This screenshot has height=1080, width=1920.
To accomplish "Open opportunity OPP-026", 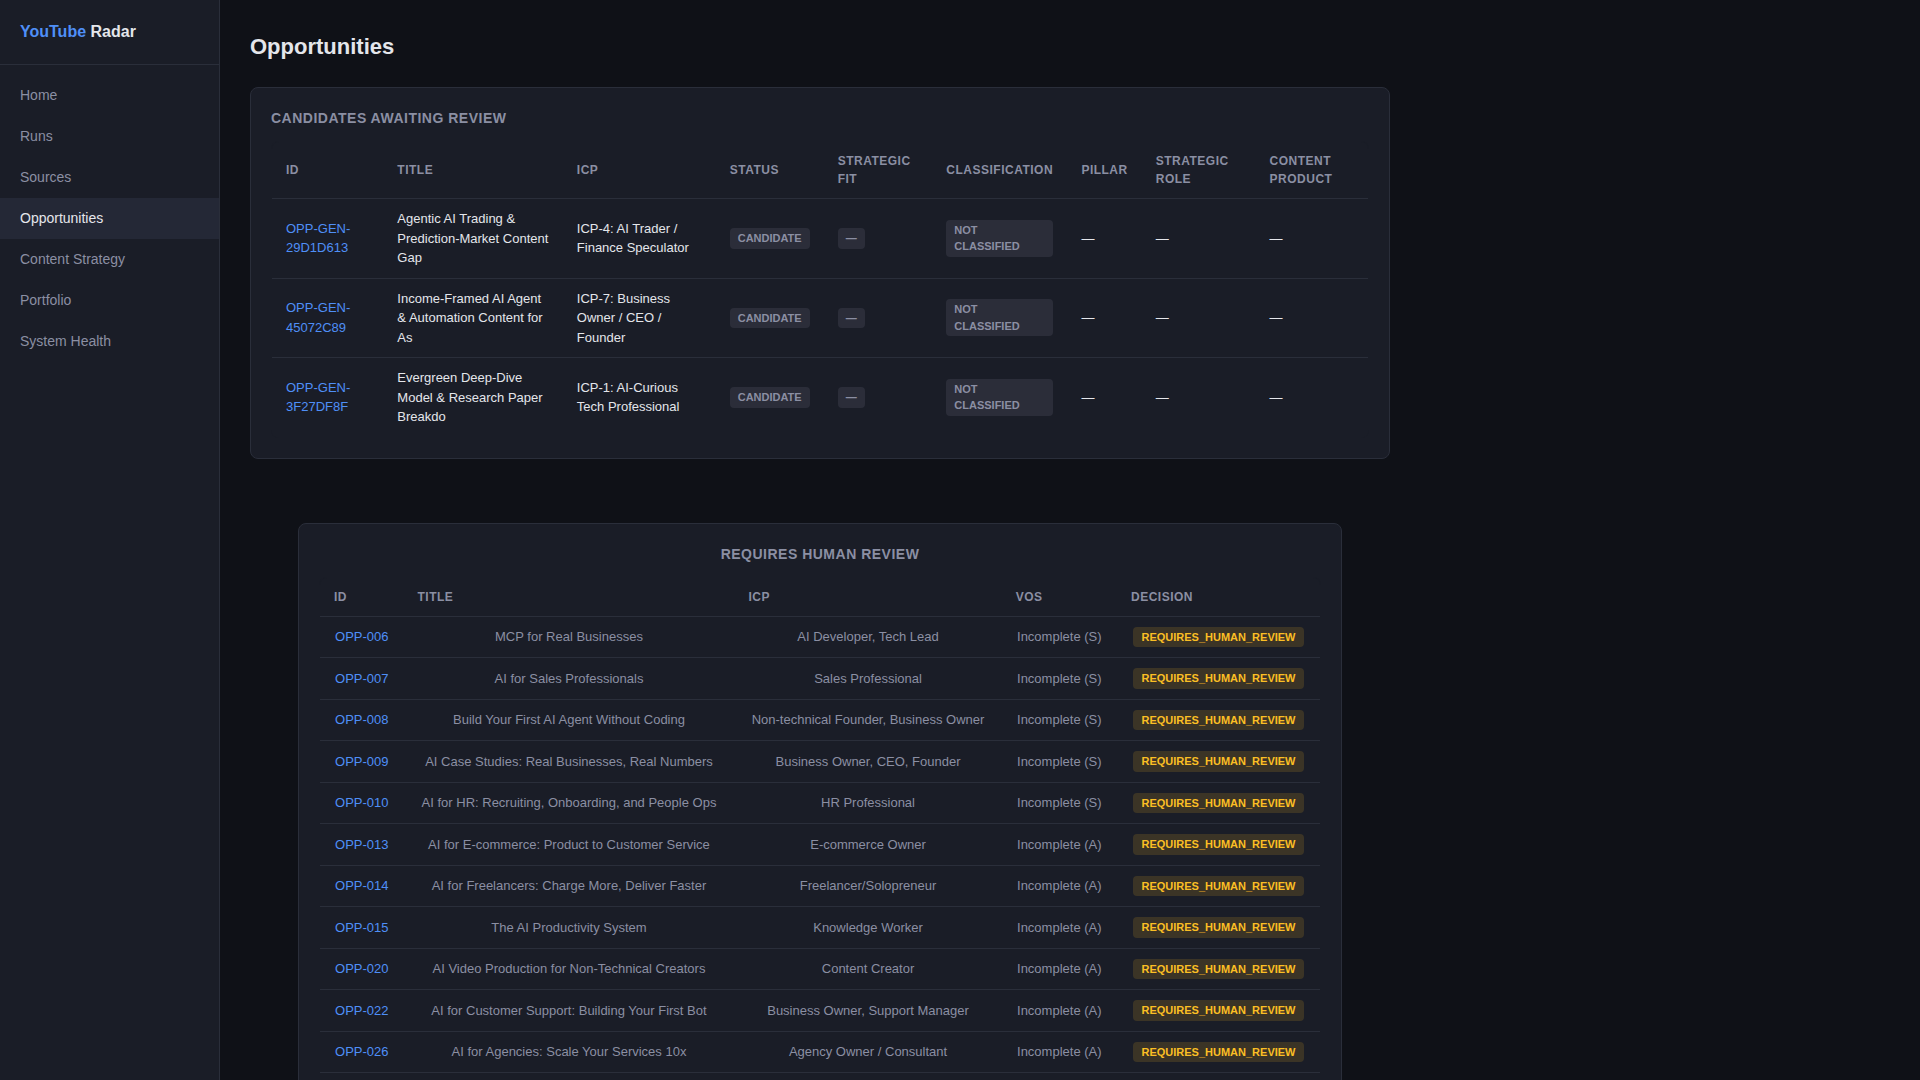I will pyautogui.click(x=361, y=1052).
